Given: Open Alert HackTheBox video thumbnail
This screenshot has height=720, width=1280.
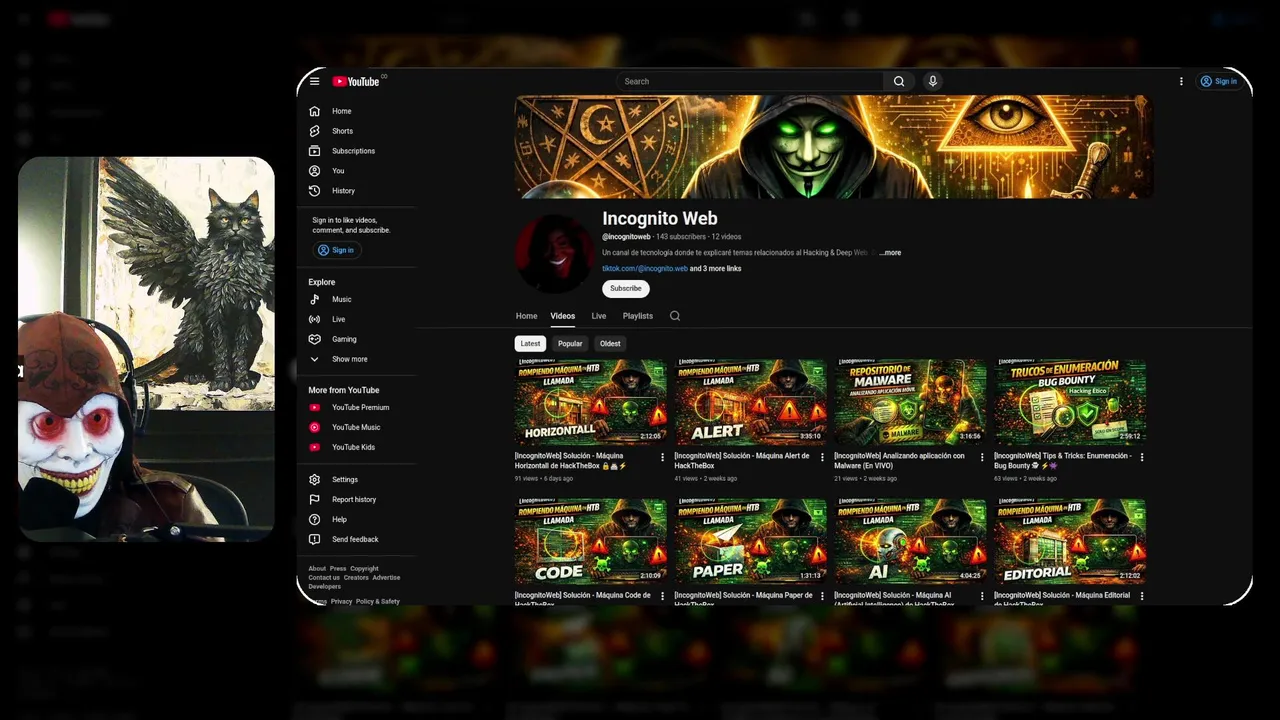Looking at the screenshot, I should coord(750,402).
